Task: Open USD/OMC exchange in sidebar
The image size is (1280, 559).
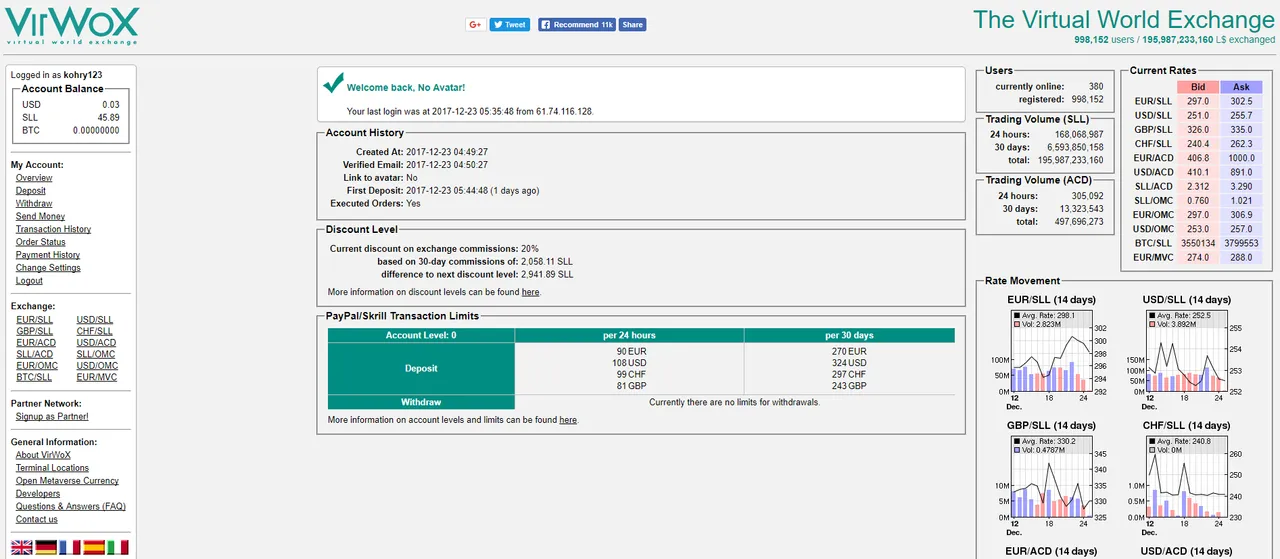Action: coord(97,366)
